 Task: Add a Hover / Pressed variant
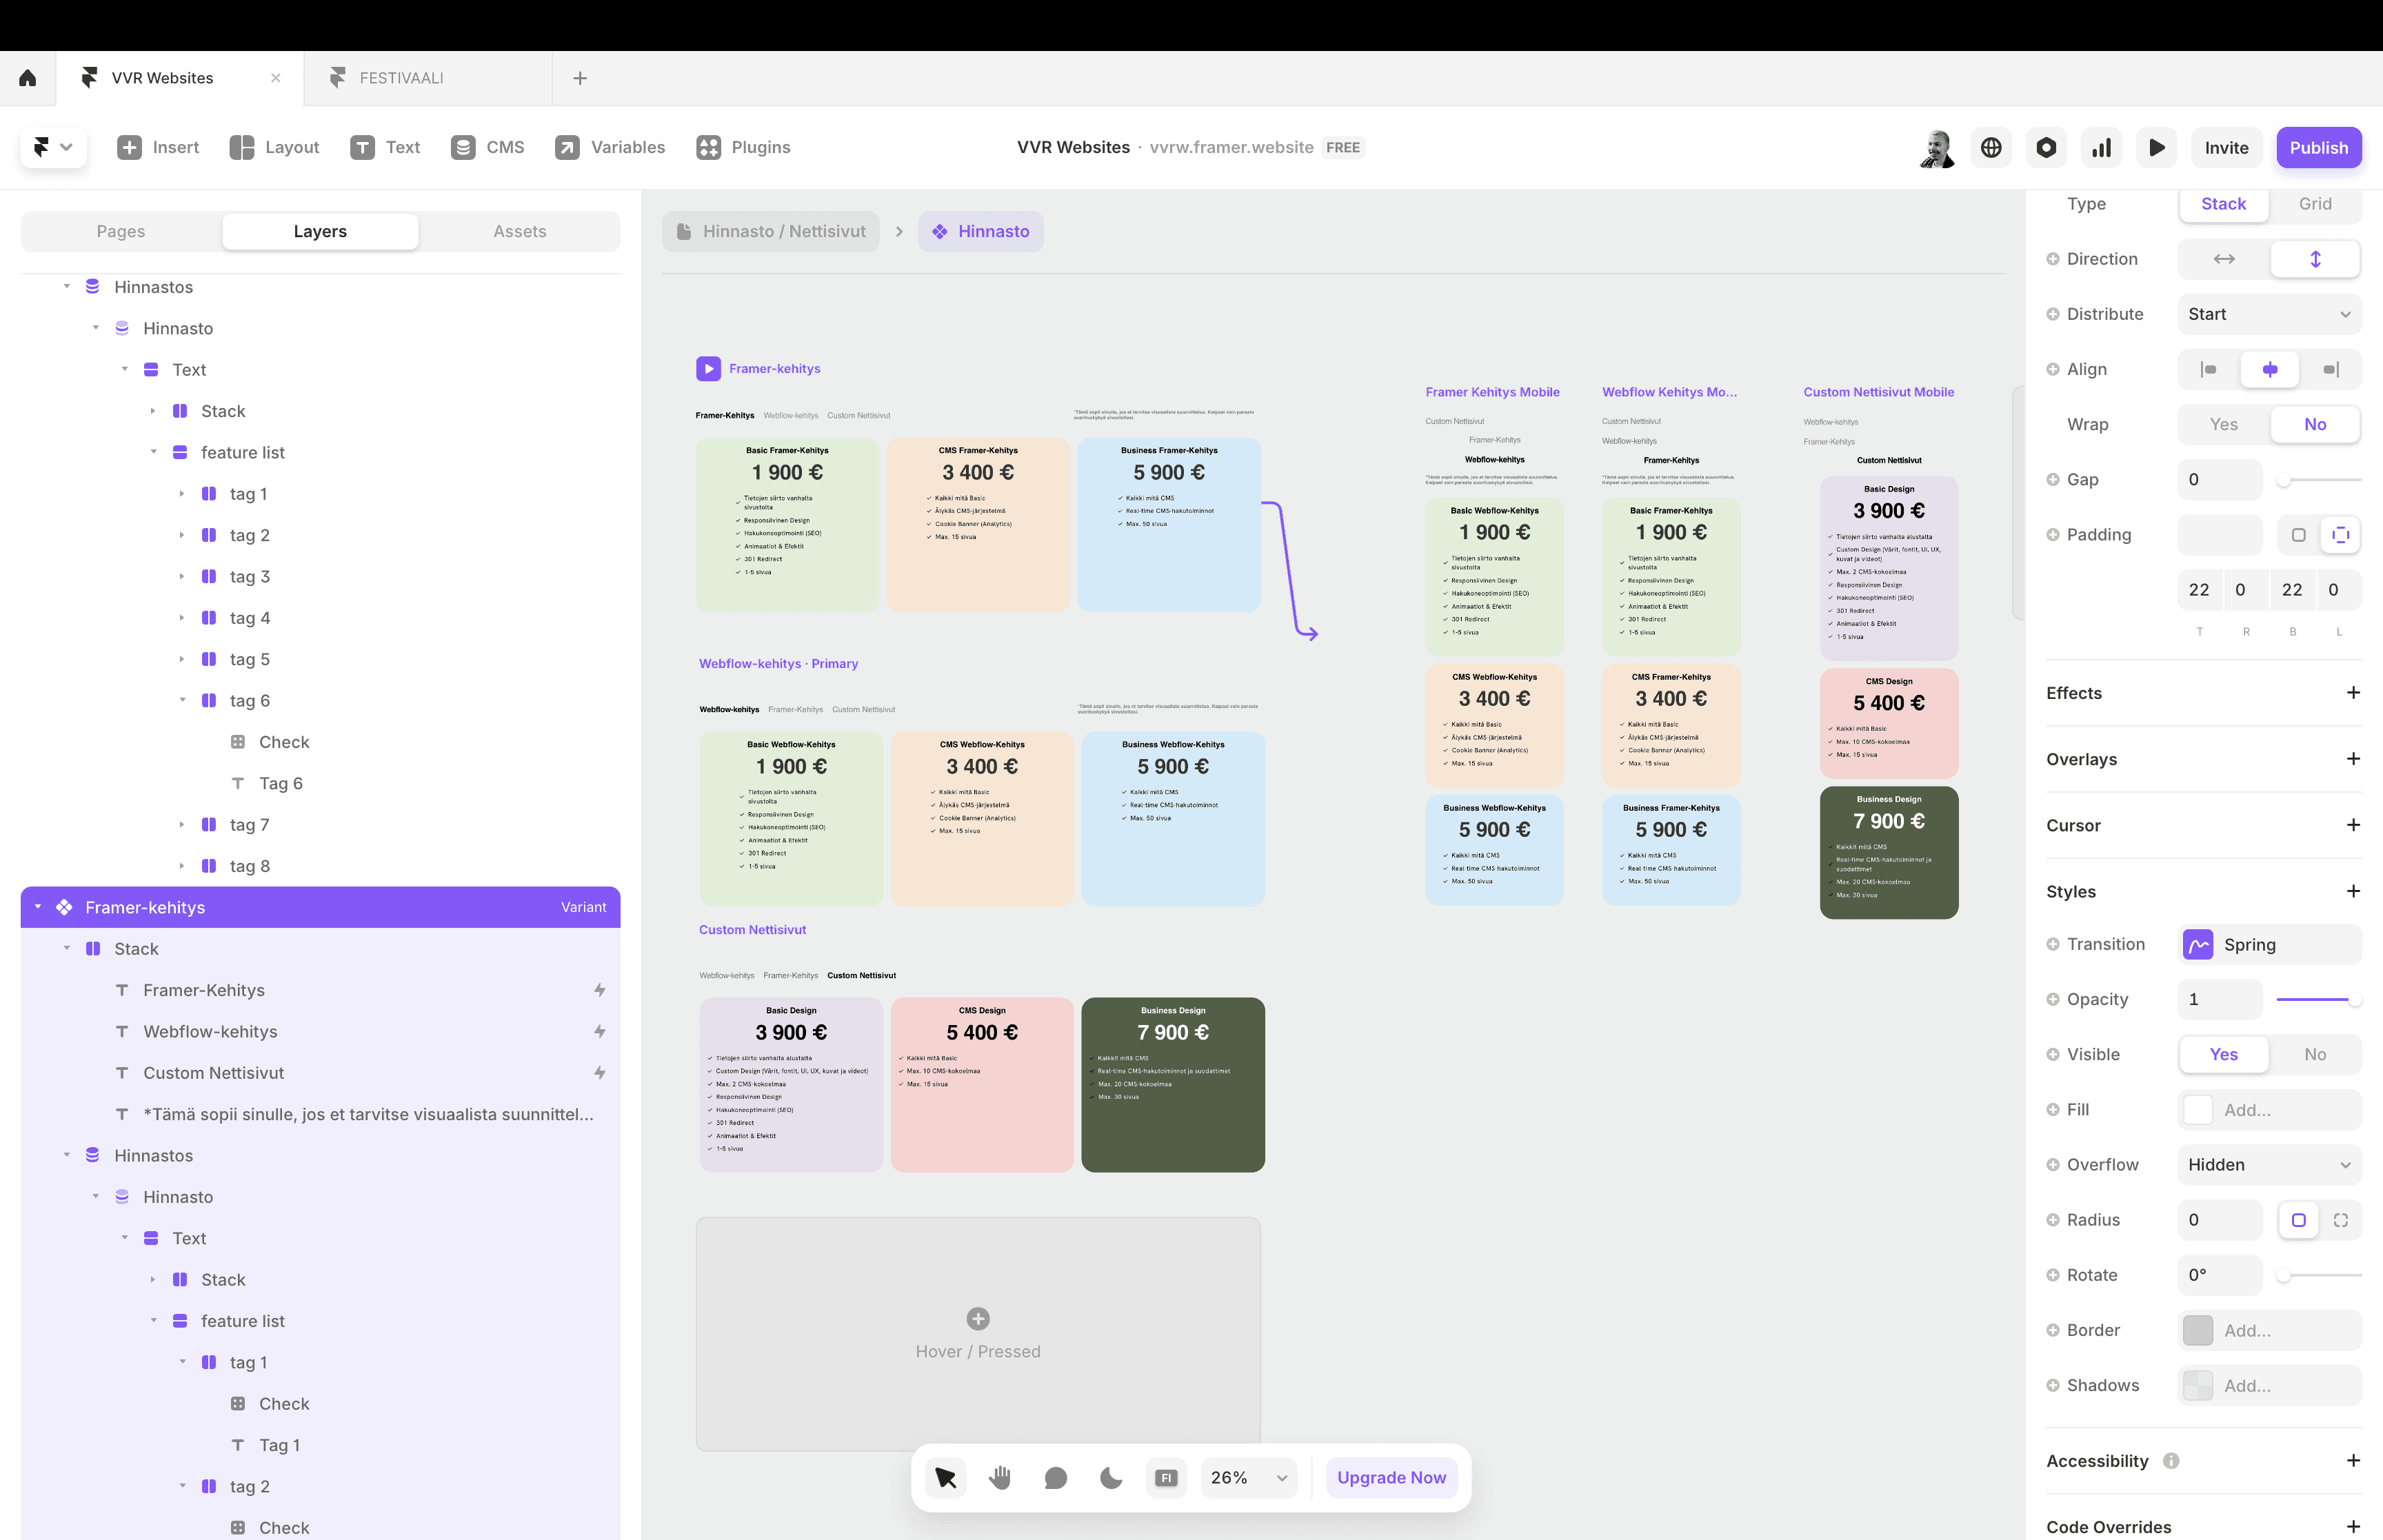(978, 1333)
